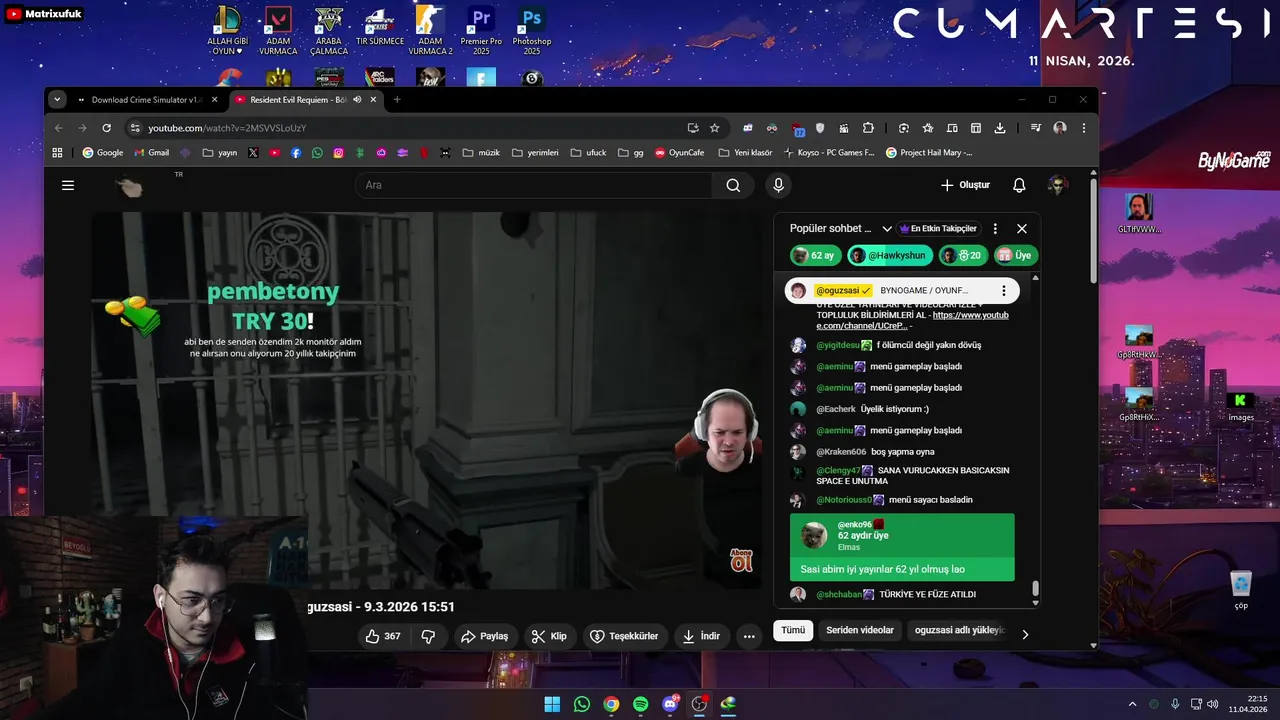Open Chrome downloads icon

click(999, 128)
